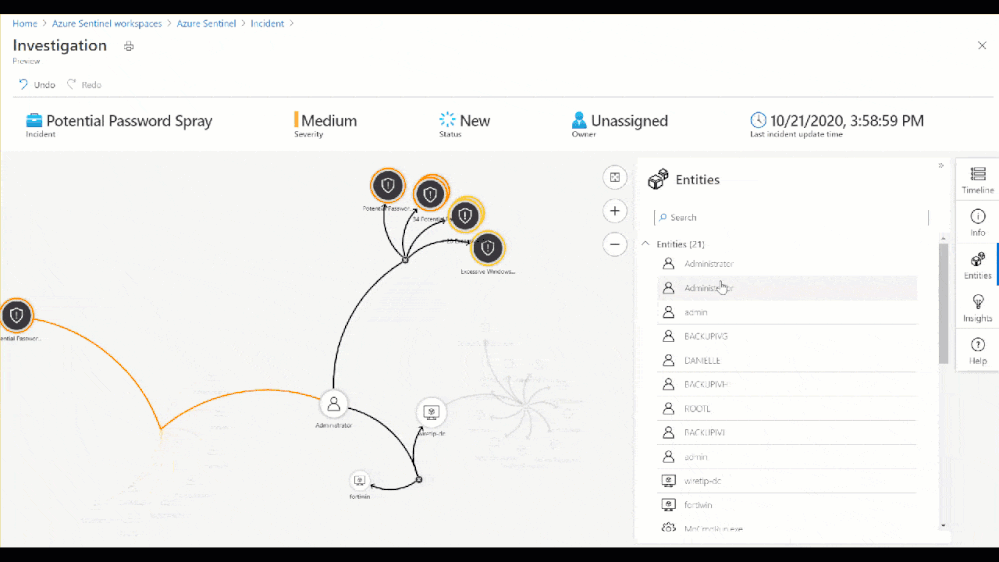
Task: Click the Redo button
Action: pos(84,84)
